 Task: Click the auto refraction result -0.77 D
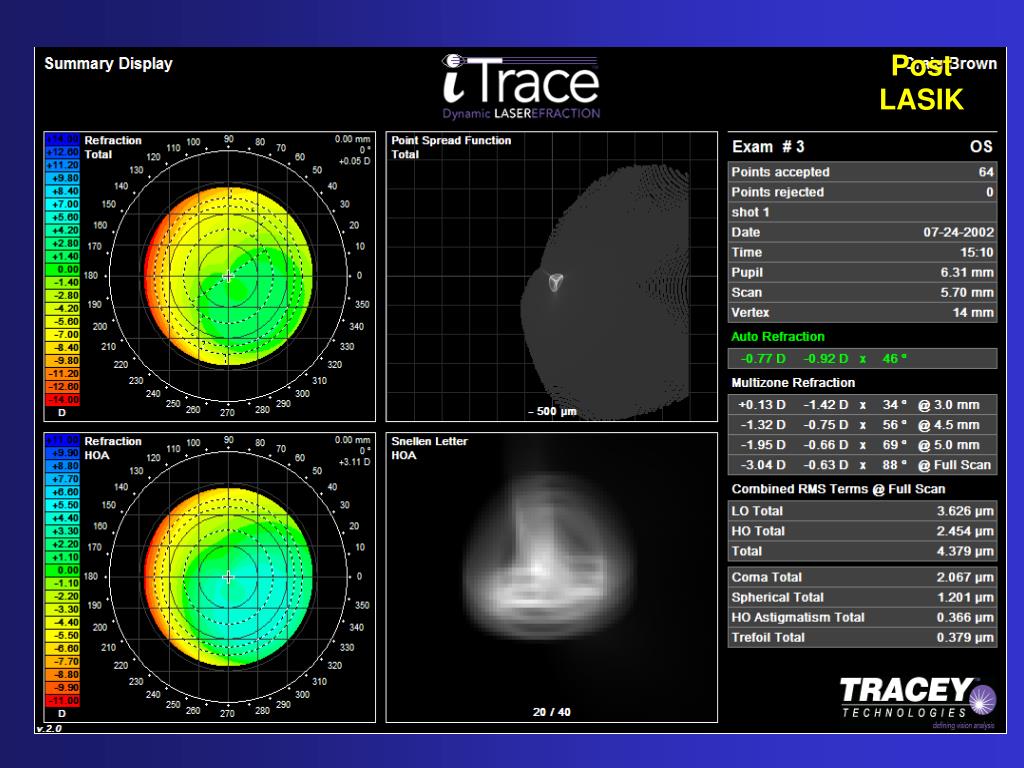pos(763,359)
